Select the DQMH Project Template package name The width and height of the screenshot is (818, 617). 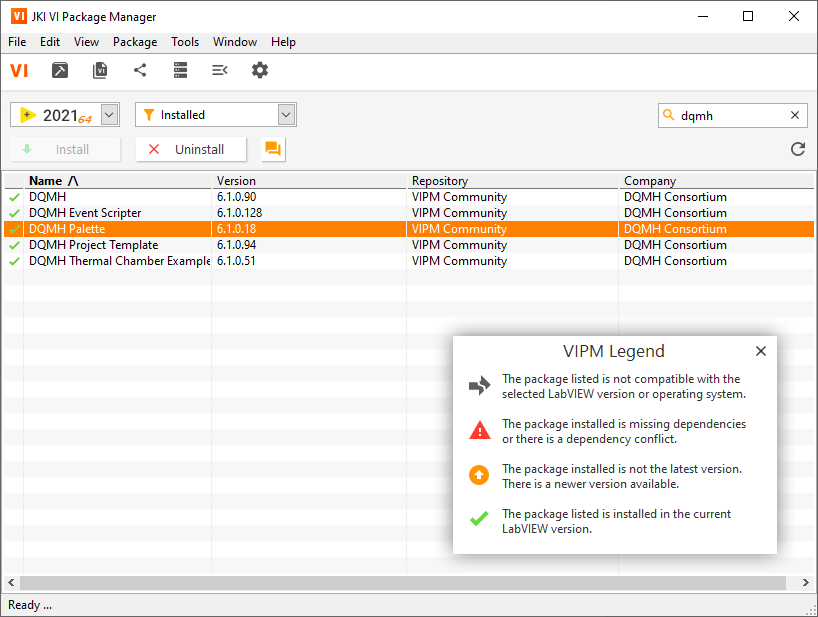(93, 245)
